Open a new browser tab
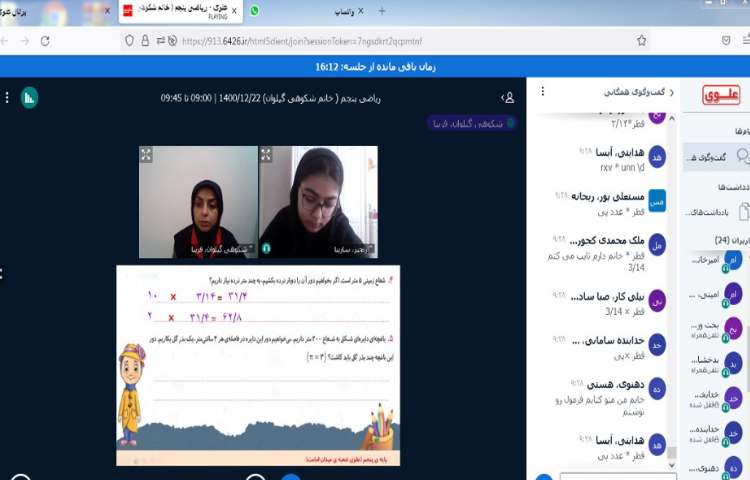The image size is (750, 480). coord(382,11)
